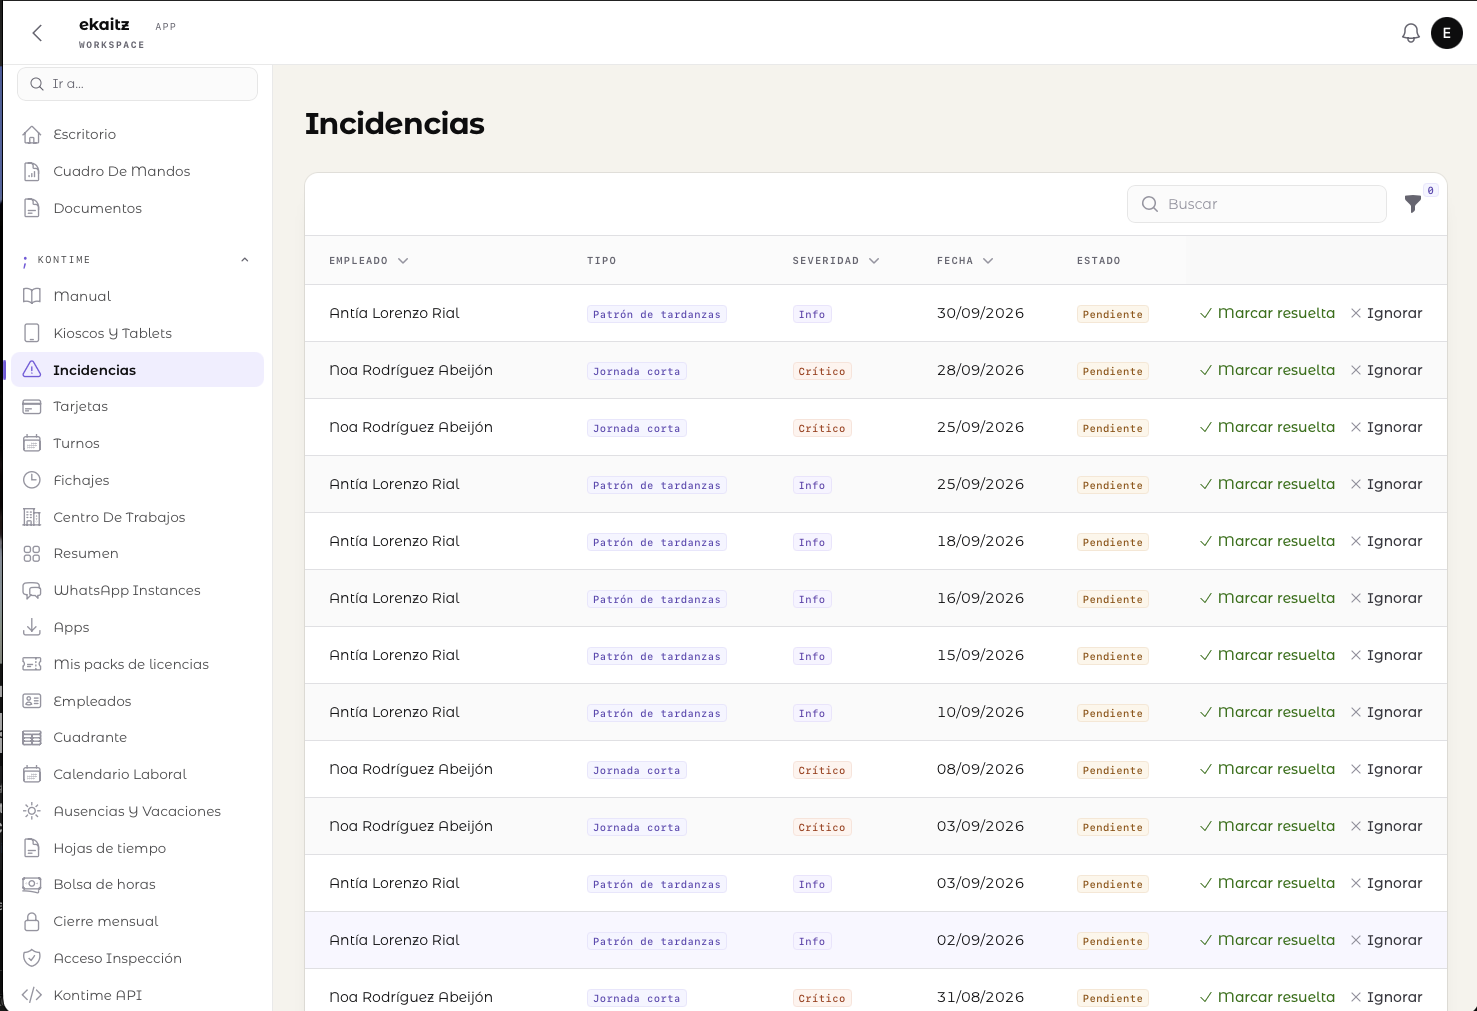Click the Apps download icon
This screenshot has height=1011, width=1477.
32,627
